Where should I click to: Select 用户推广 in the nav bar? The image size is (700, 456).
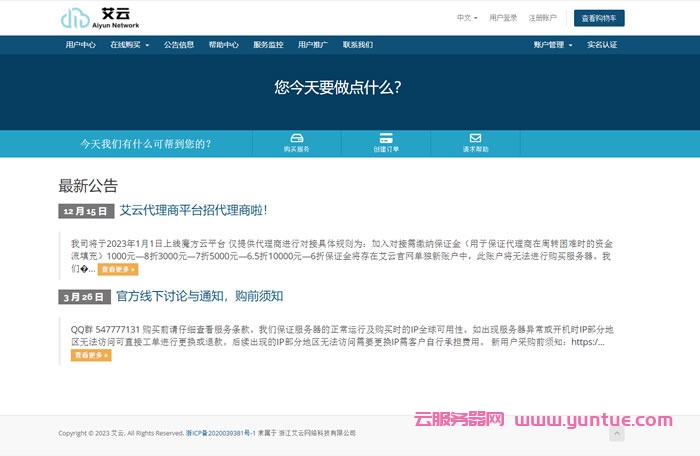[x=313, y=45]
